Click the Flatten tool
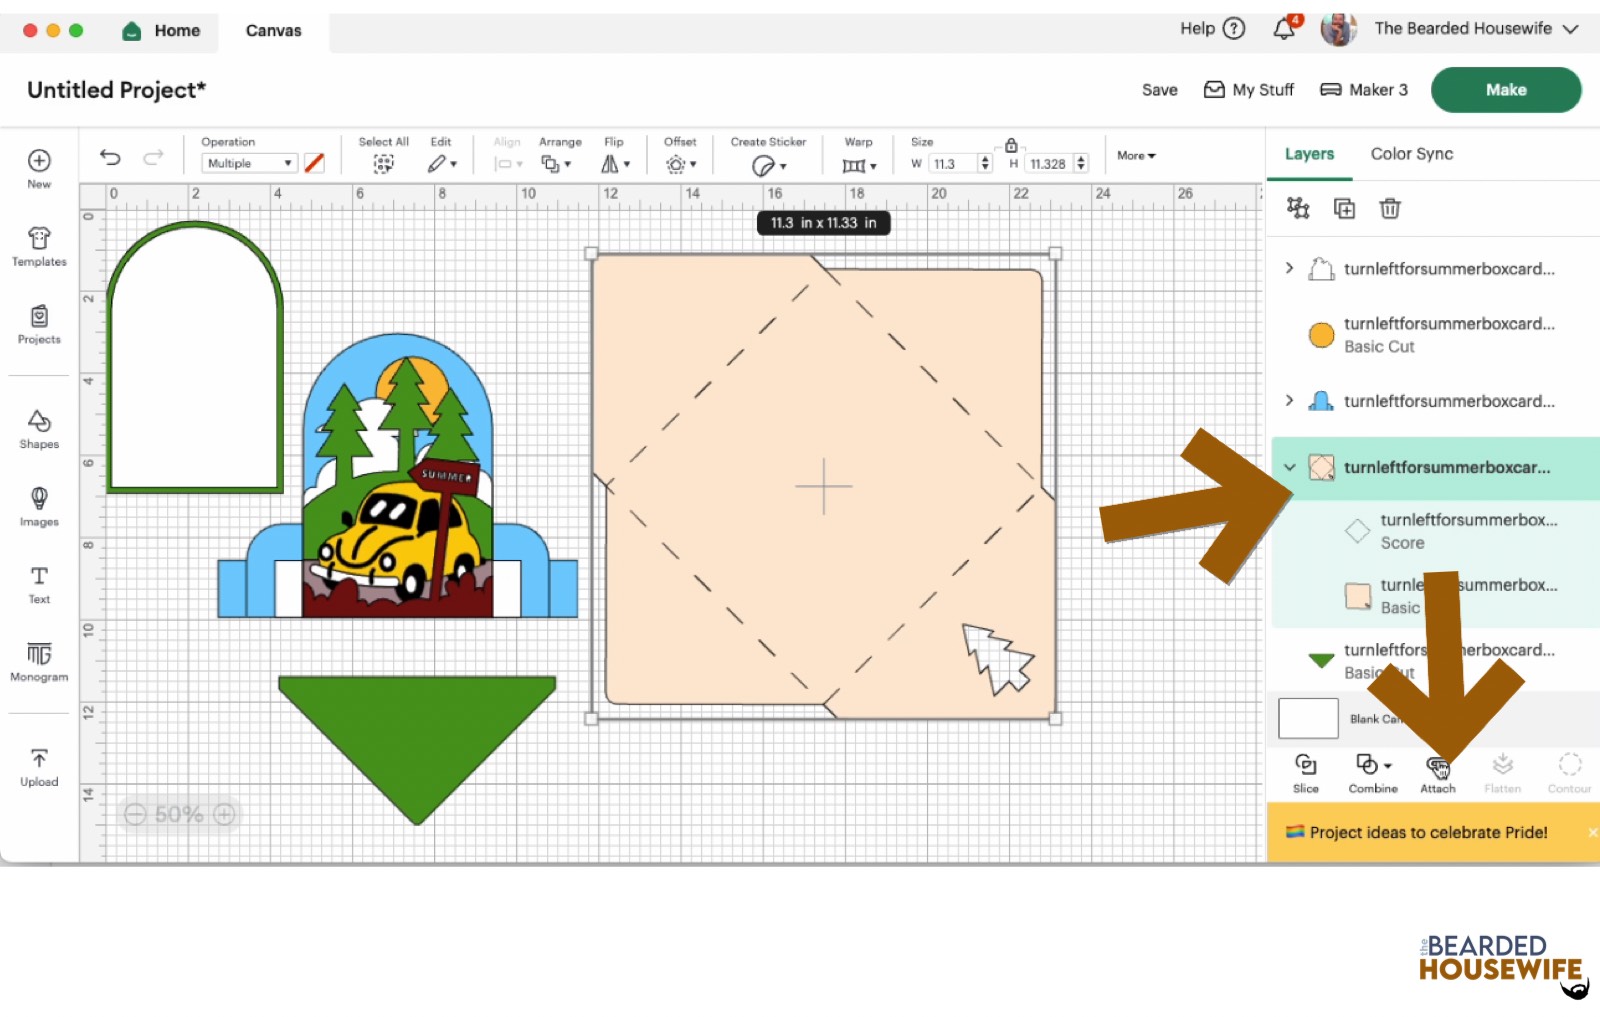Image resolution: width=1600 pixels, height=1017 pixels. (x=1502, y=773)
